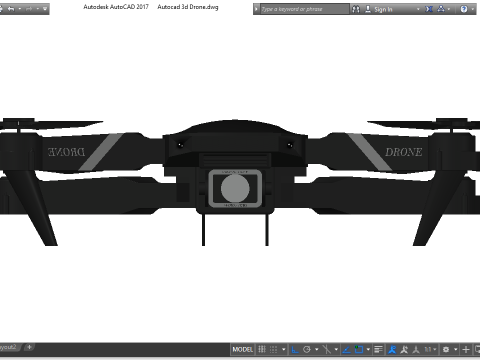Open the Redo history dropdown arrow
This screenshot has height=360, width=480.
[38, 9]
